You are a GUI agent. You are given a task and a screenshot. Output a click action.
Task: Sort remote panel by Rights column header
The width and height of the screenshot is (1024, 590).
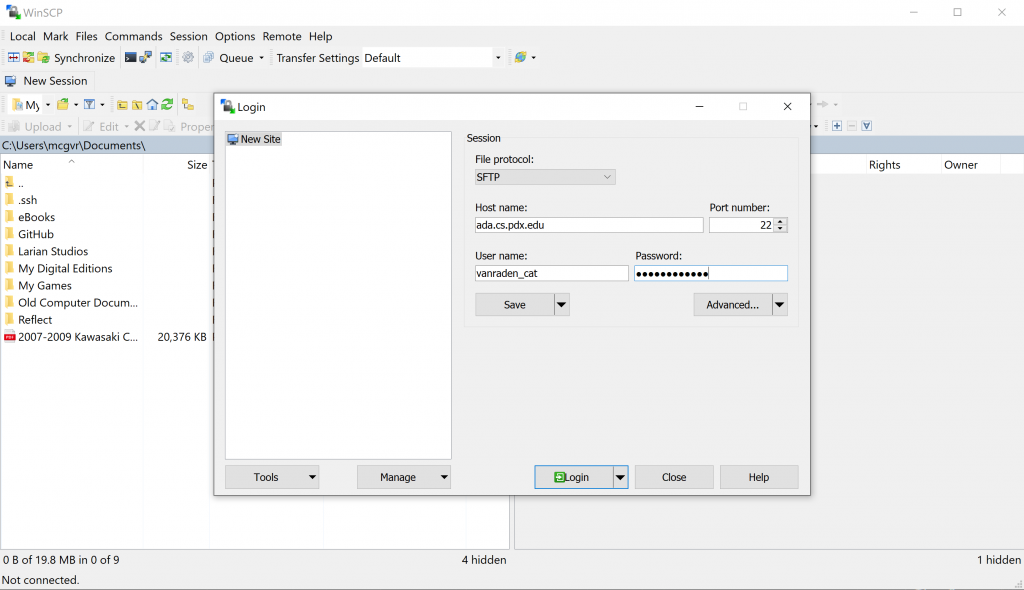pos(903,165)
